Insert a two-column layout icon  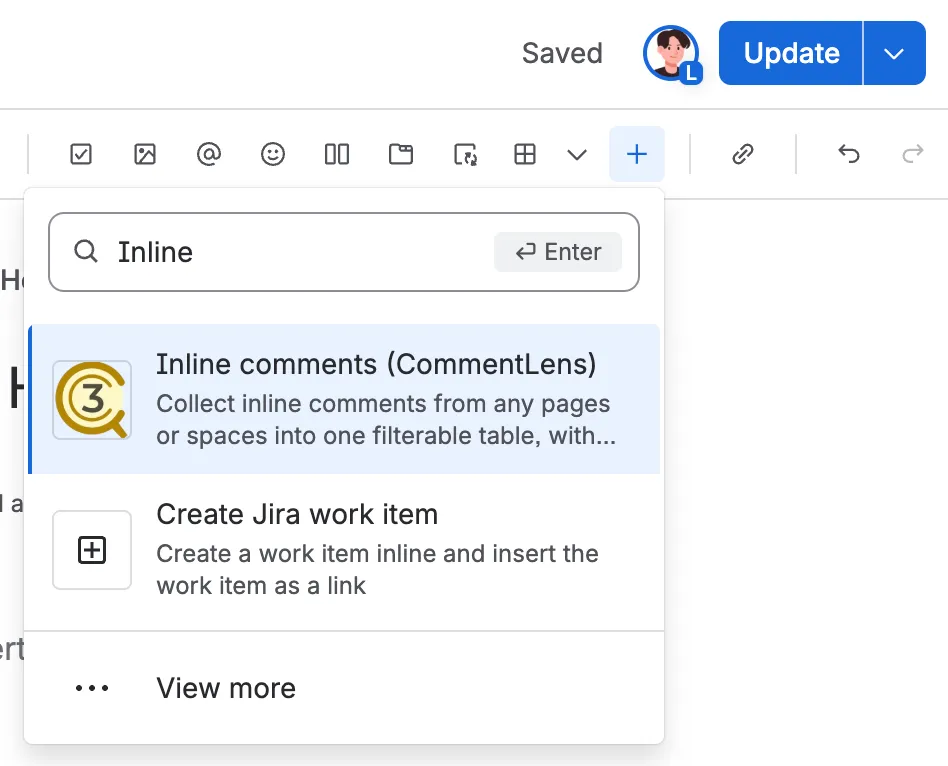click(x=337, y=154)
